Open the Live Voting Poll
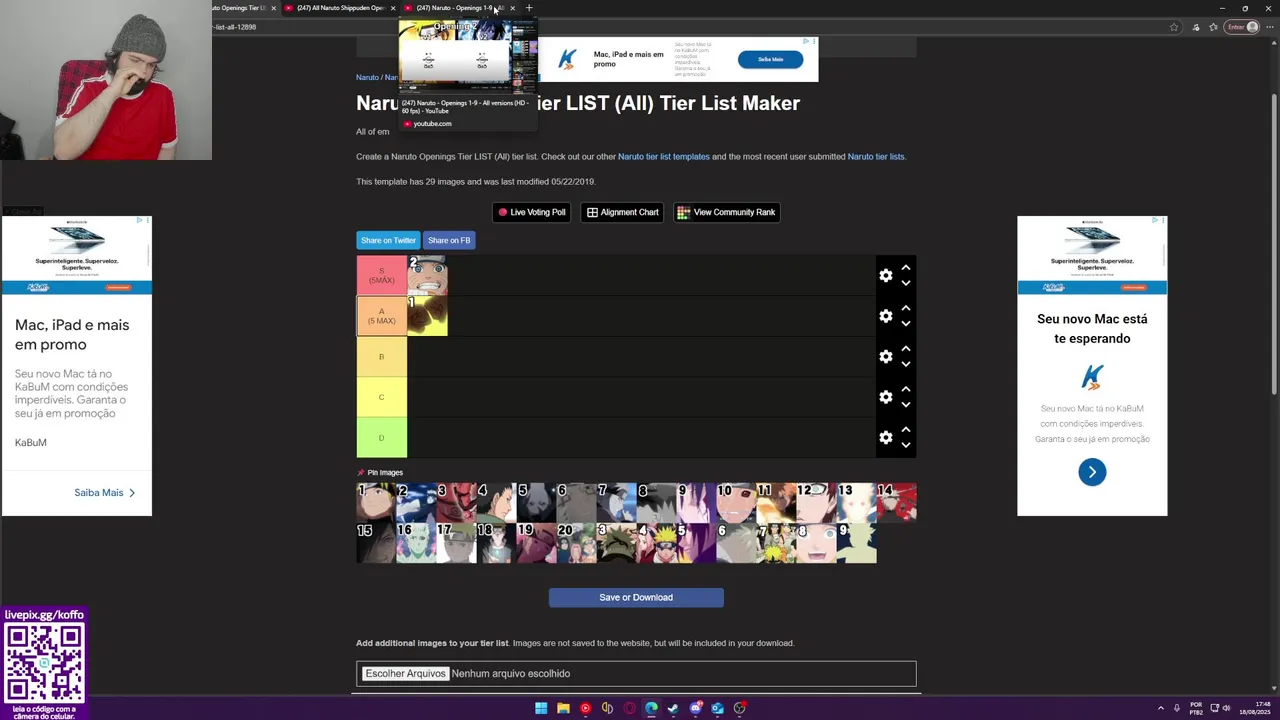The width and height of the screenshot is (1280, 720). point(531,212)
